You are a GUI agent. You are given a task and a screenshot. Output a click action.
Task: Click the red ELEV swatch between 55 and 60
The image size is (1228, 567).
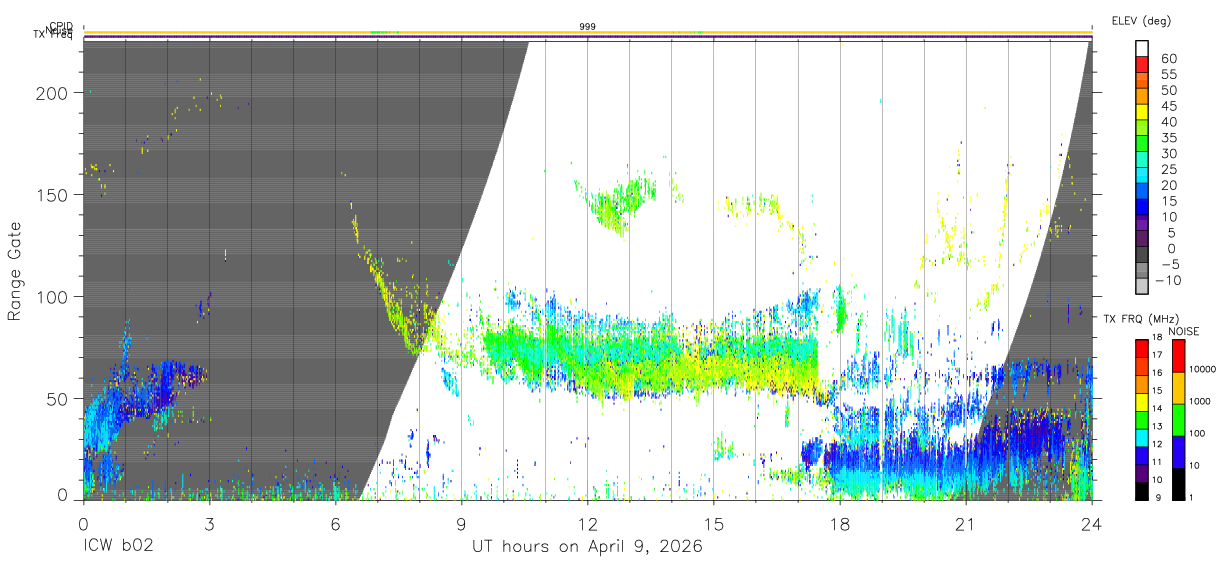[1142, 65]
